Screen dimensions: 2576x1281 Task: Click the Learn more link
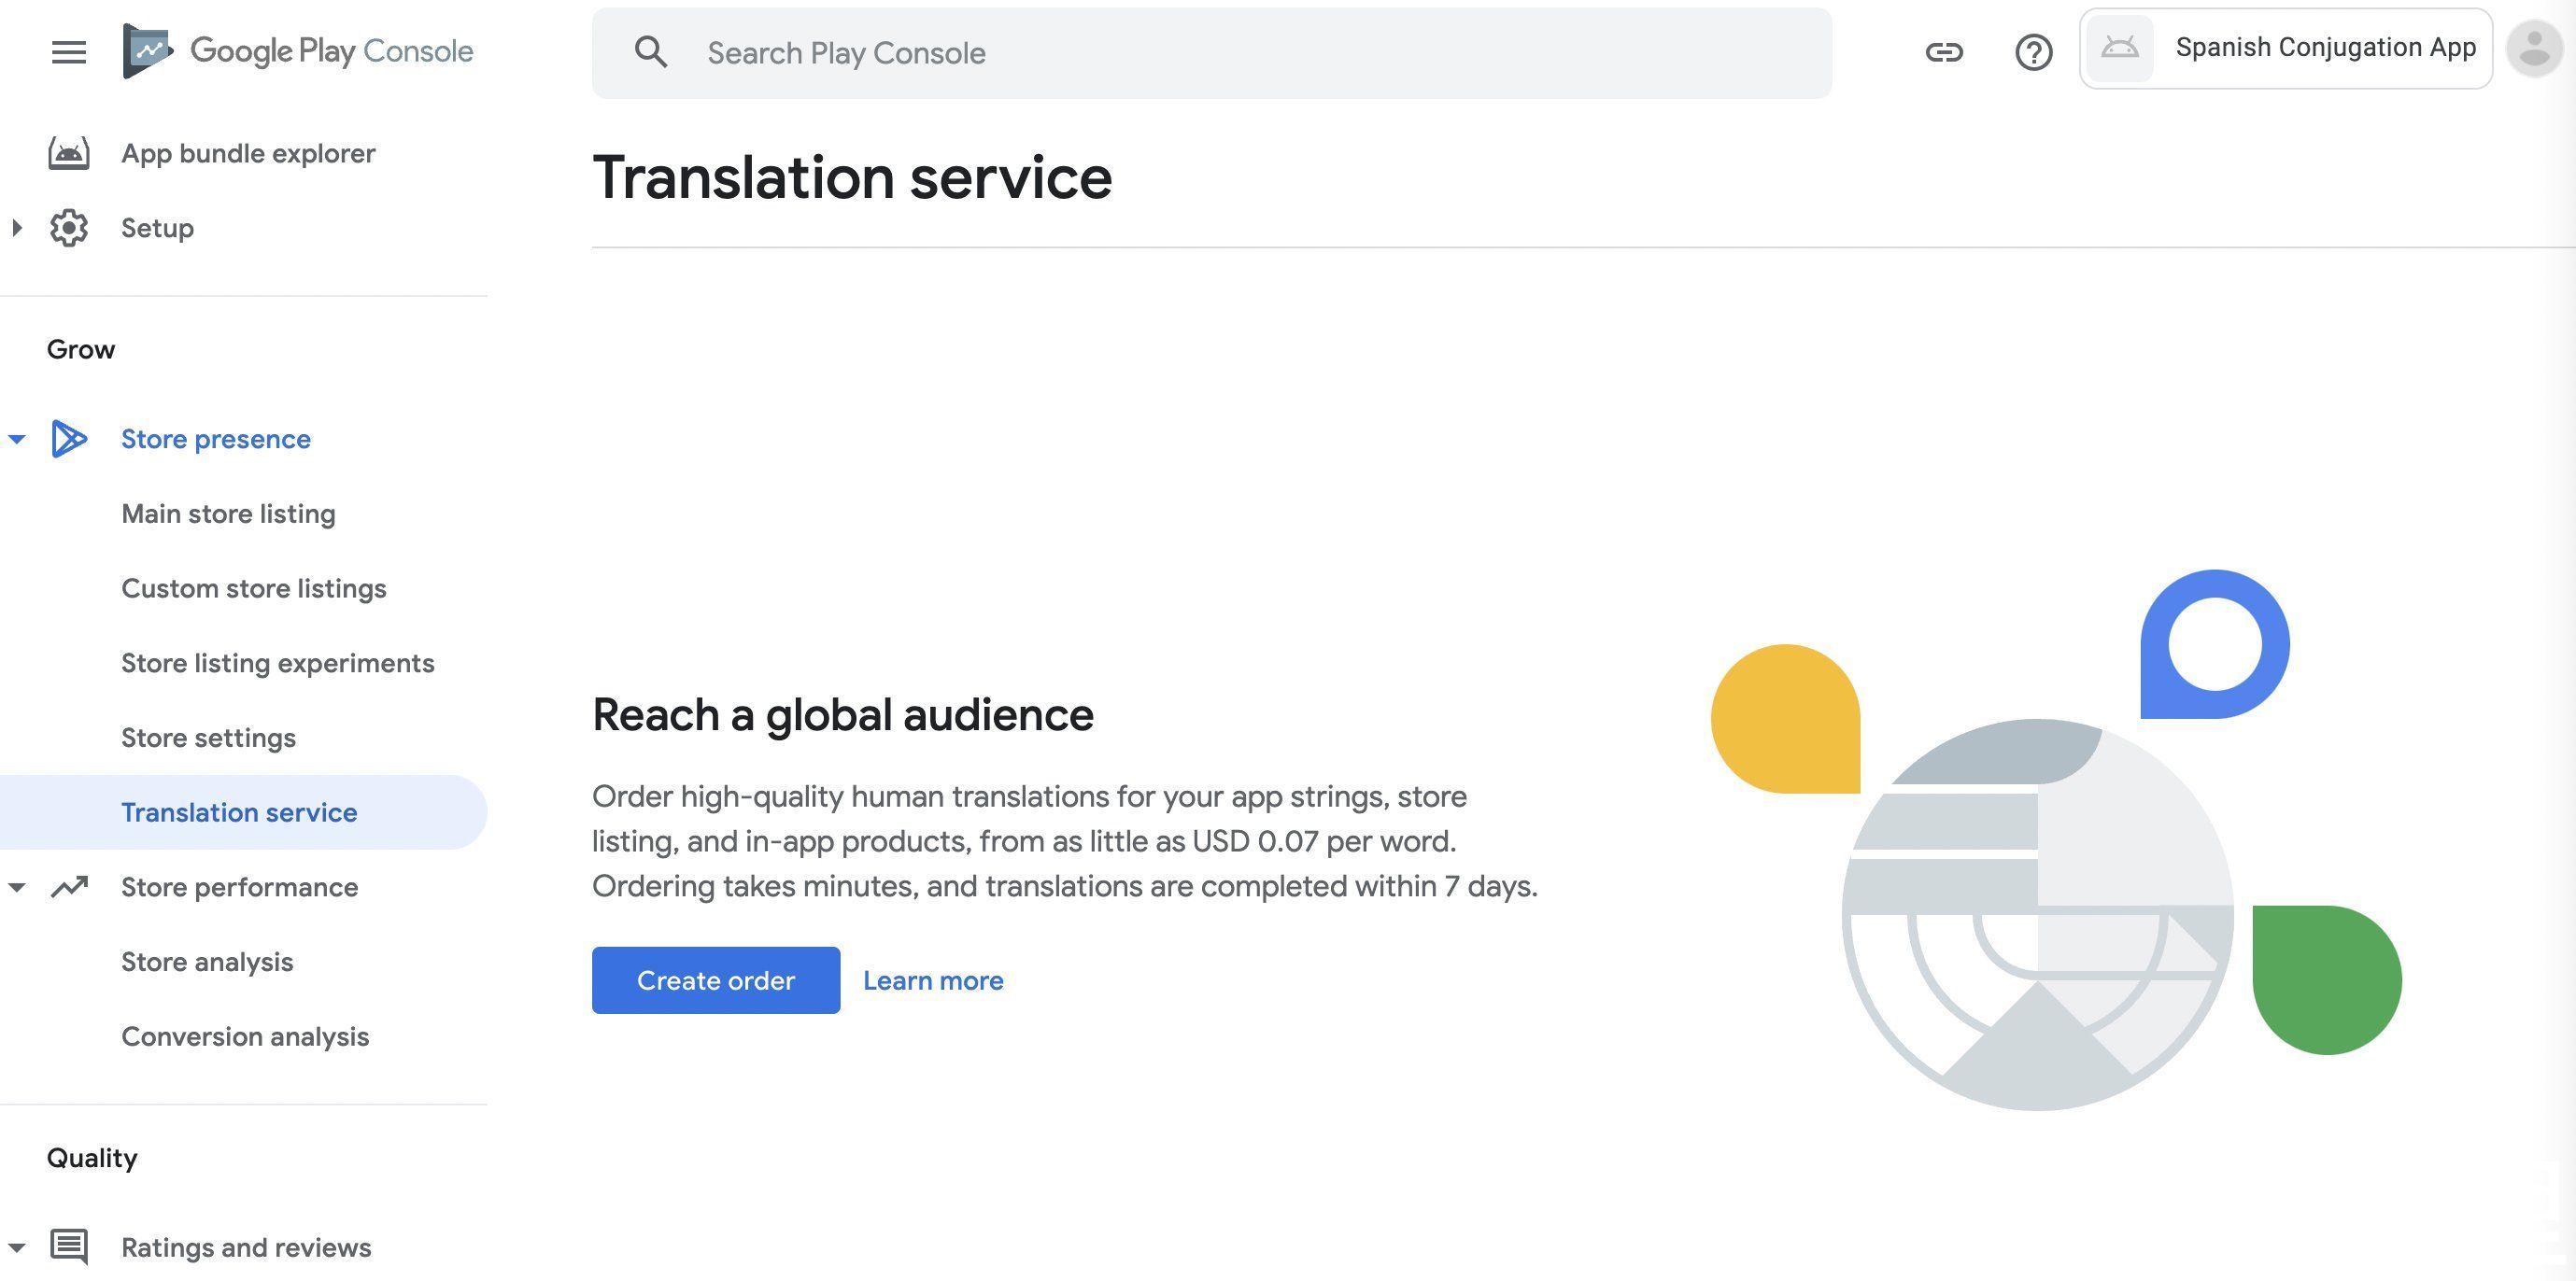click(933, 980)
